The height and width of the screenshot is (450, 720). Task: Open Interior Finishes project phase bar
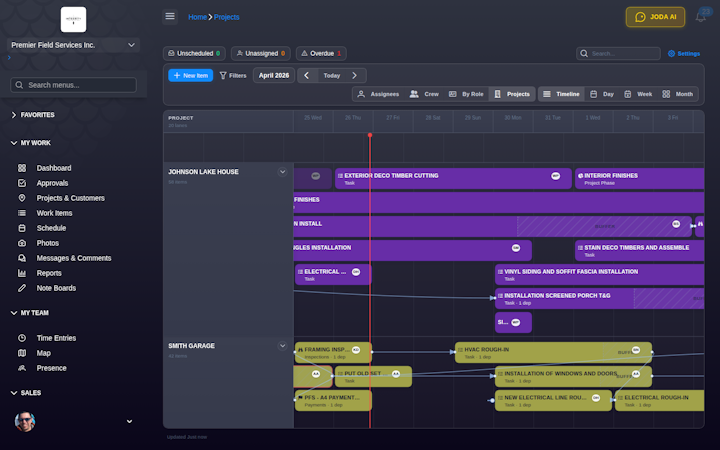click(640, 179)
